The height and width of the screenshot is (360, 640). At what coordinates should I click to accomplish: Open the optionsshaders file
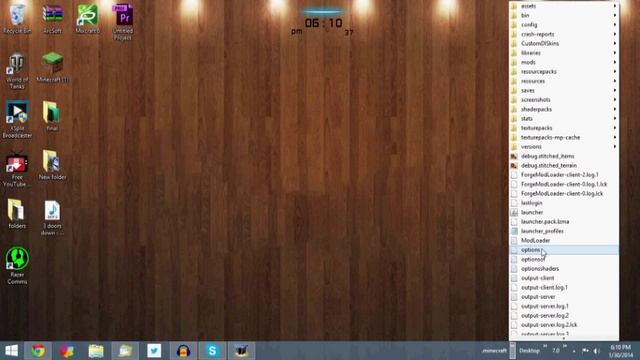(x=564, y=269)
